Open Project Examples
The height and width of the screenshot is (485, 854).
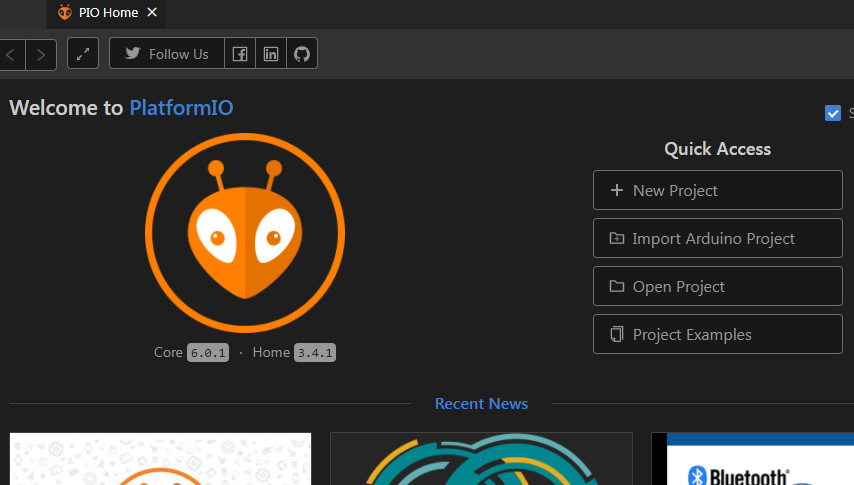718,334
